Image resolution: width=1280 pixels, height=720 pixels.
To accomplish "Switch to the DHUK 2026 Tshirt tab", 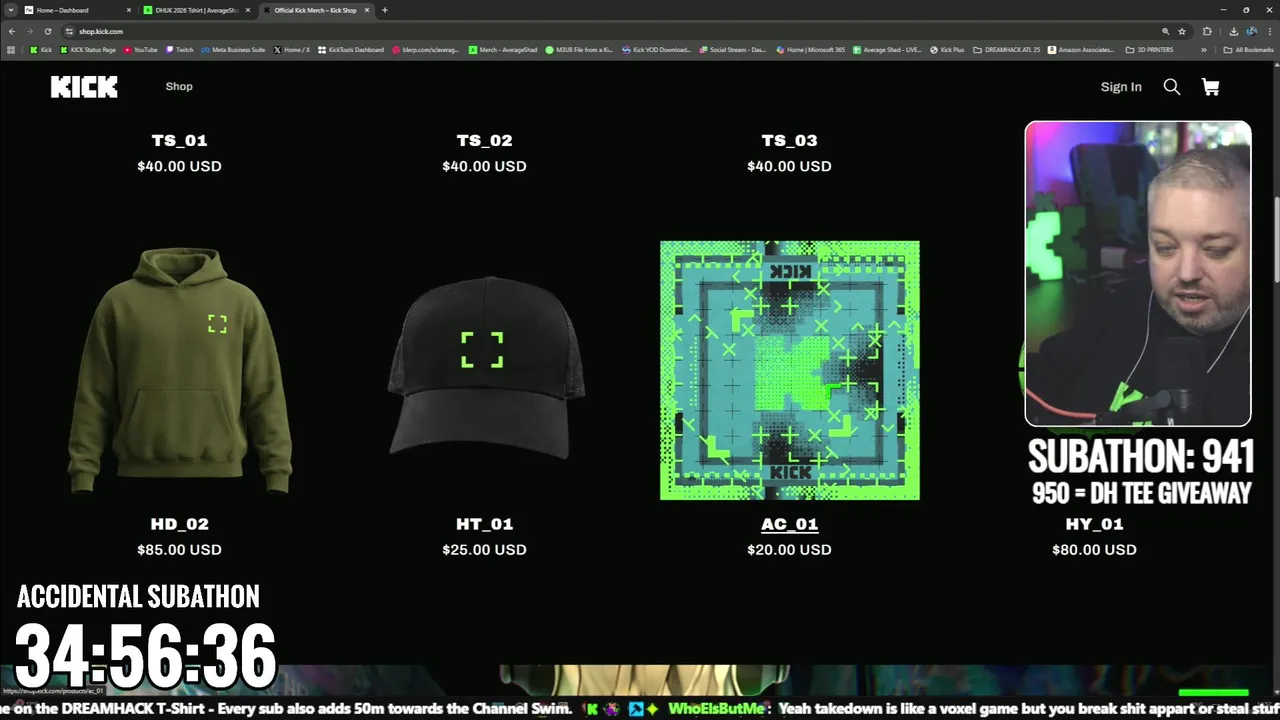I will [x=196, y=10].
